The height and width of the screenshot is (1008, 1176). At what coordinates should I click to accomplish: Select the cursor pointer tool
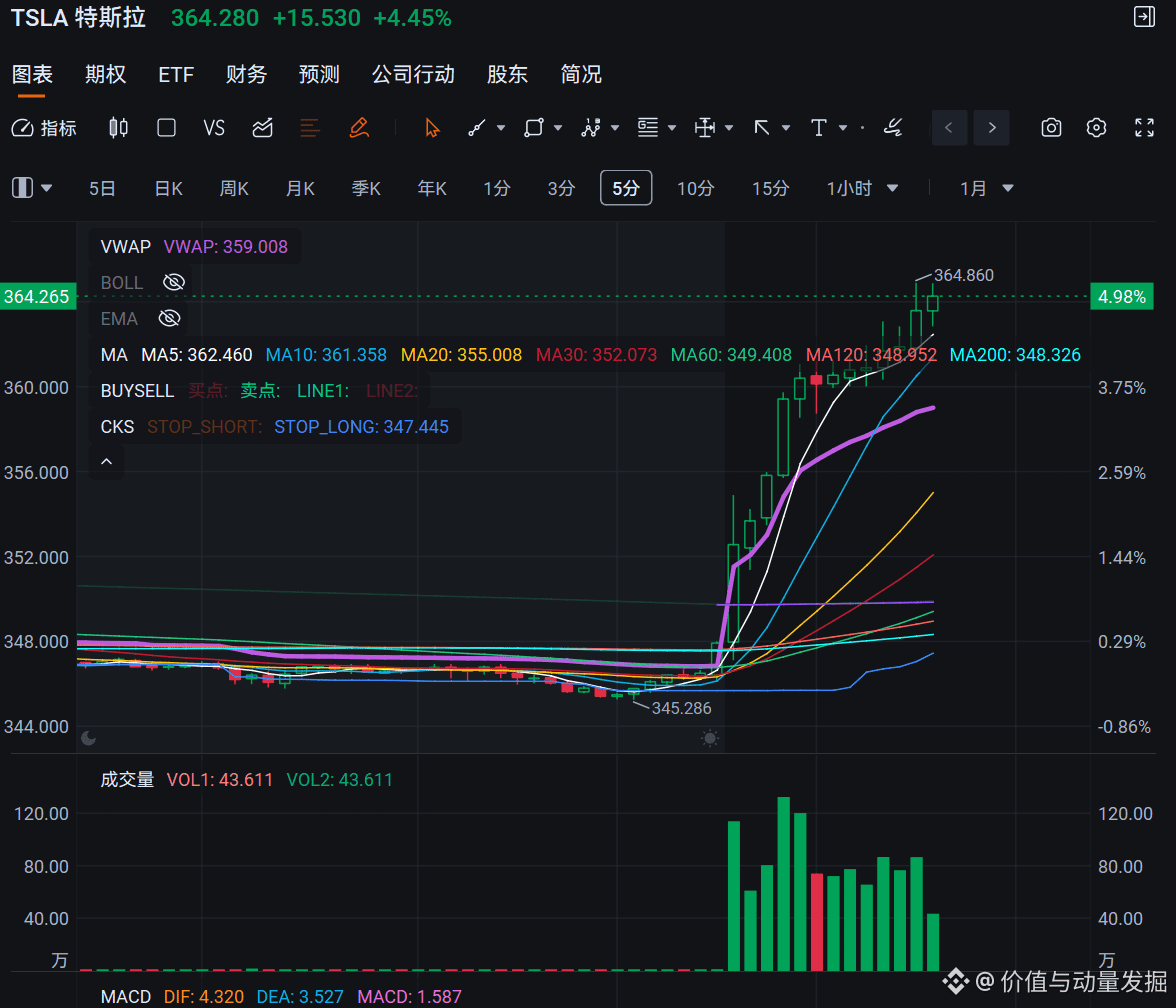(x=432, y=128)
